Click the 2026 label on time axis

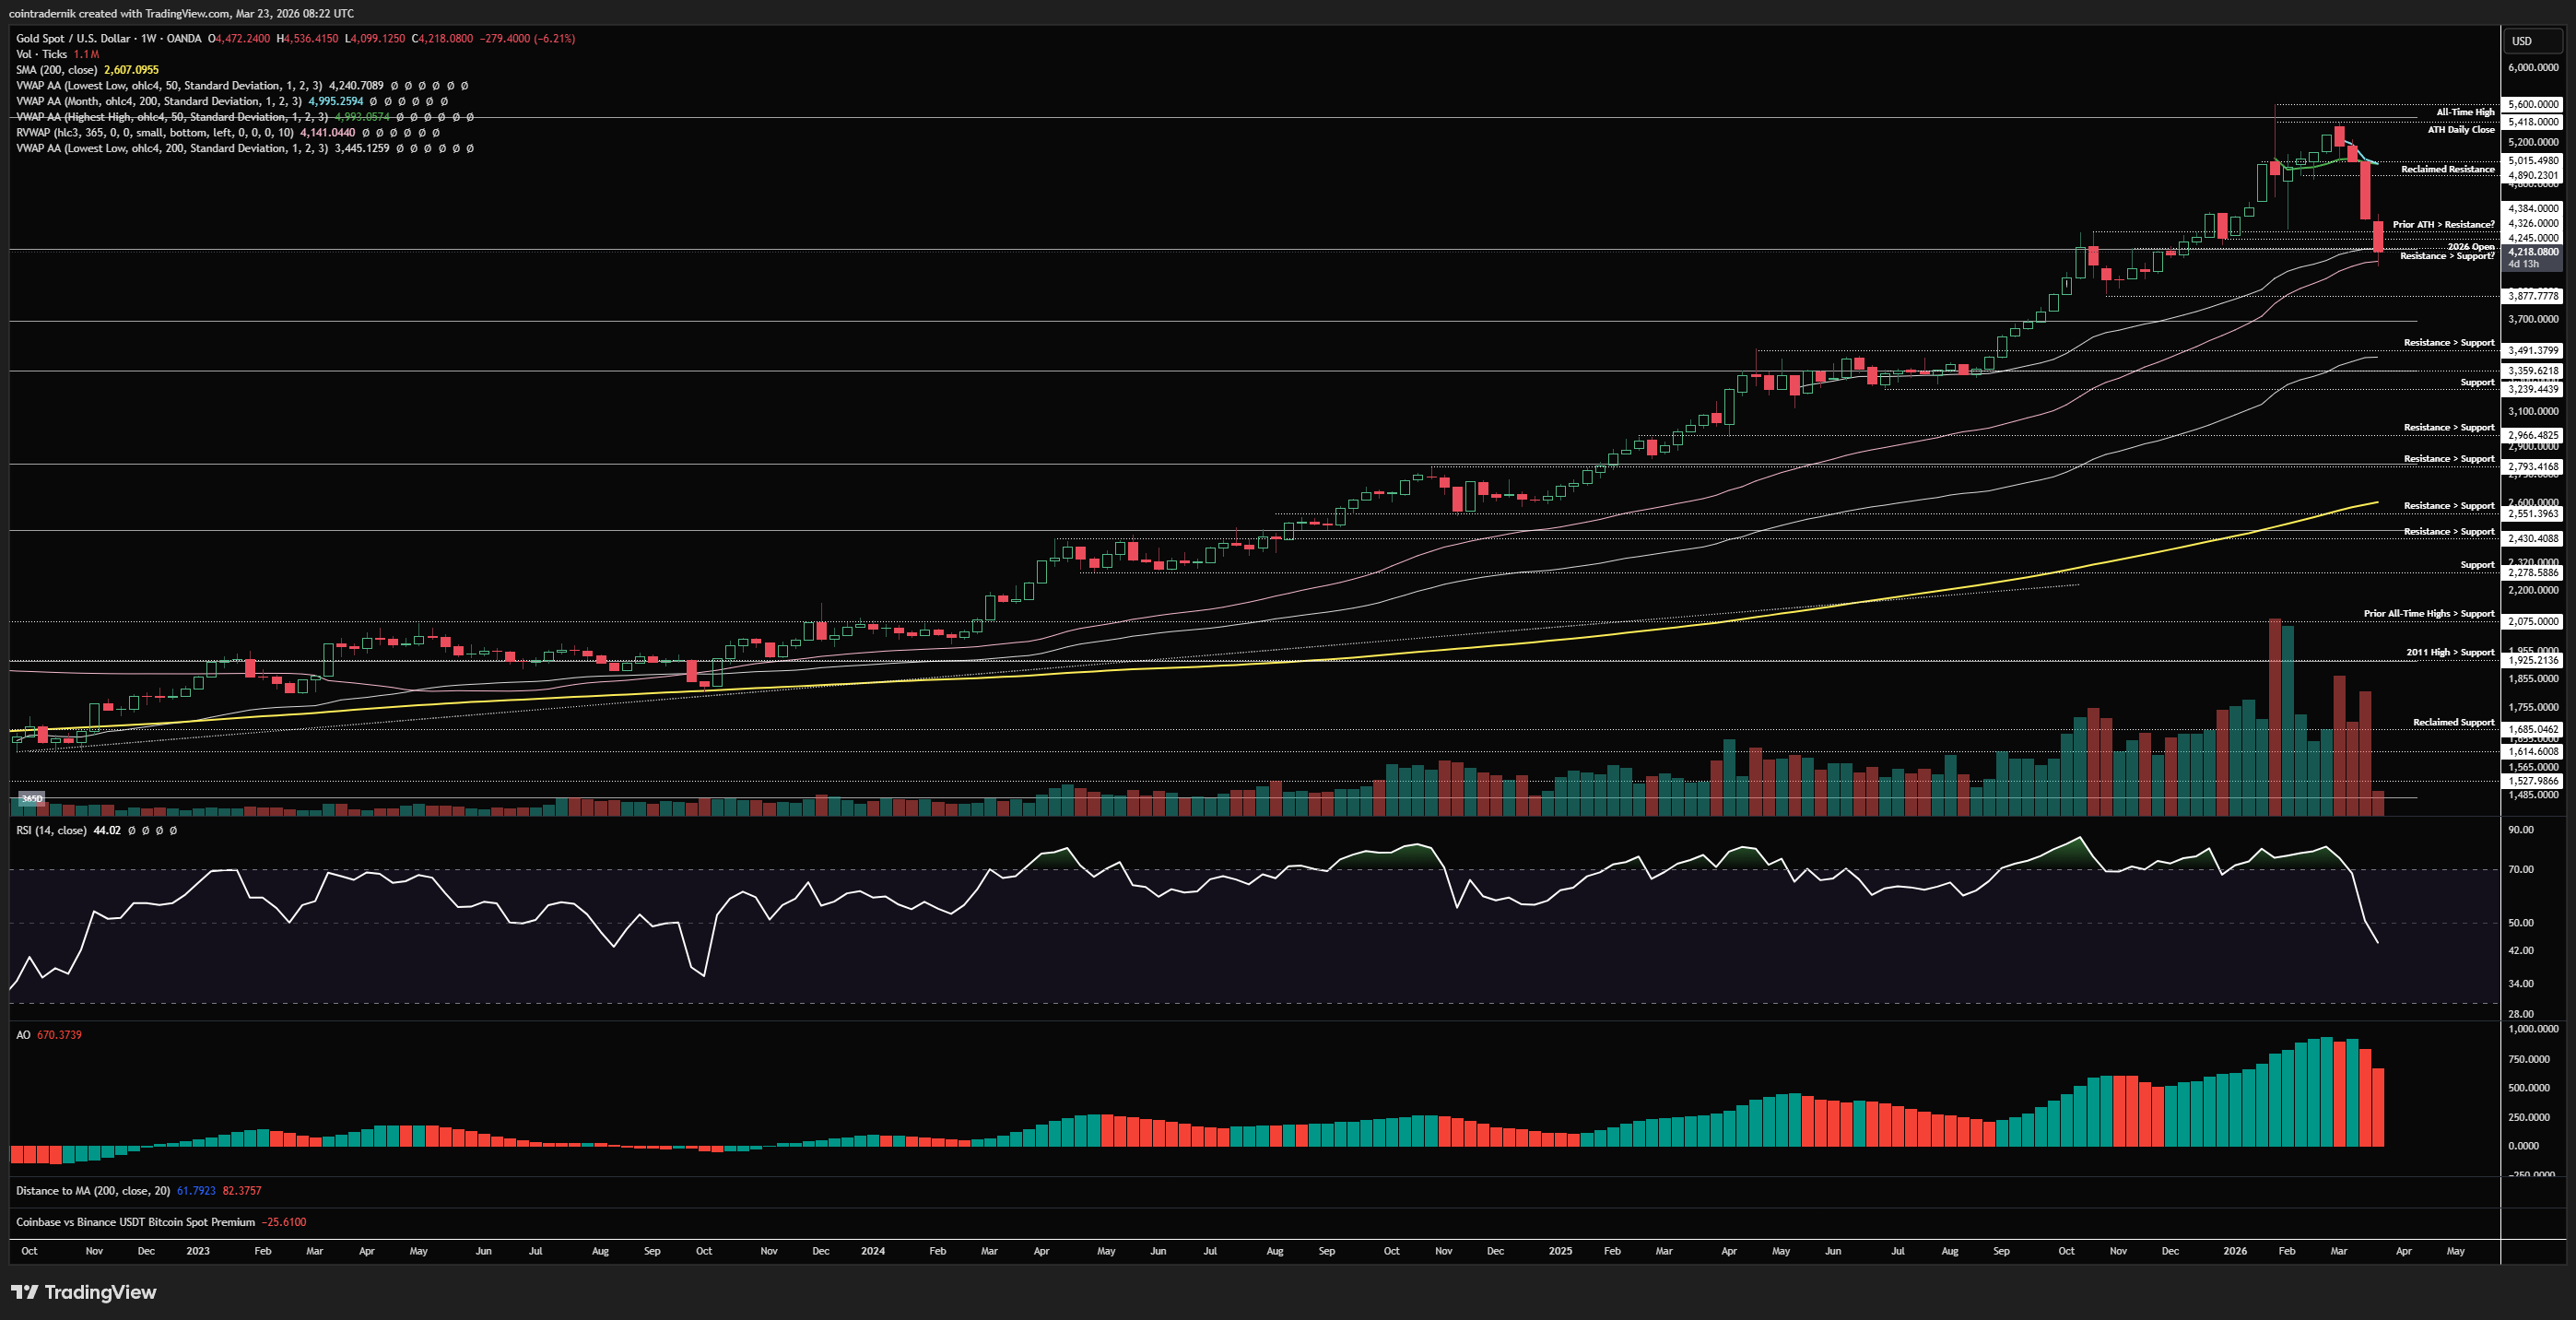[x=2234, y=1251]
